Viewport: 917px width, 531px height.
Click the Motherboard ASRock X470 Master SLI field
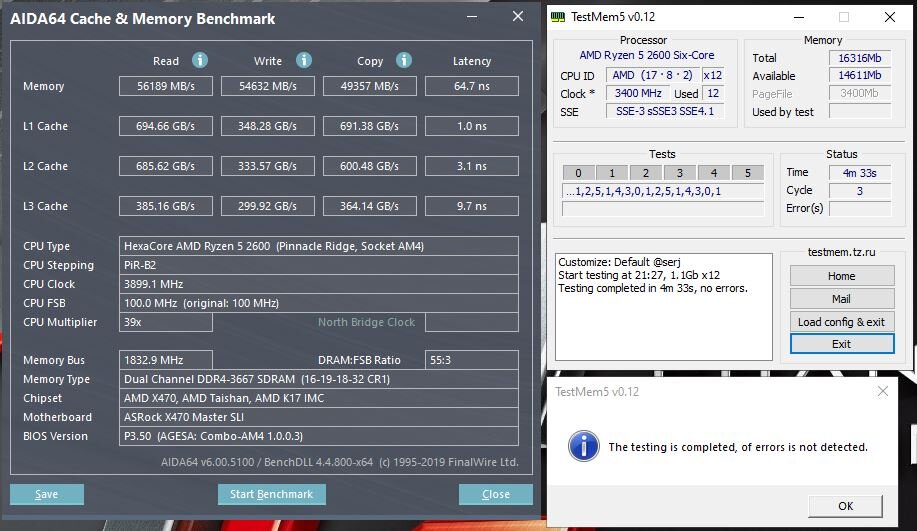click(319, 417)
